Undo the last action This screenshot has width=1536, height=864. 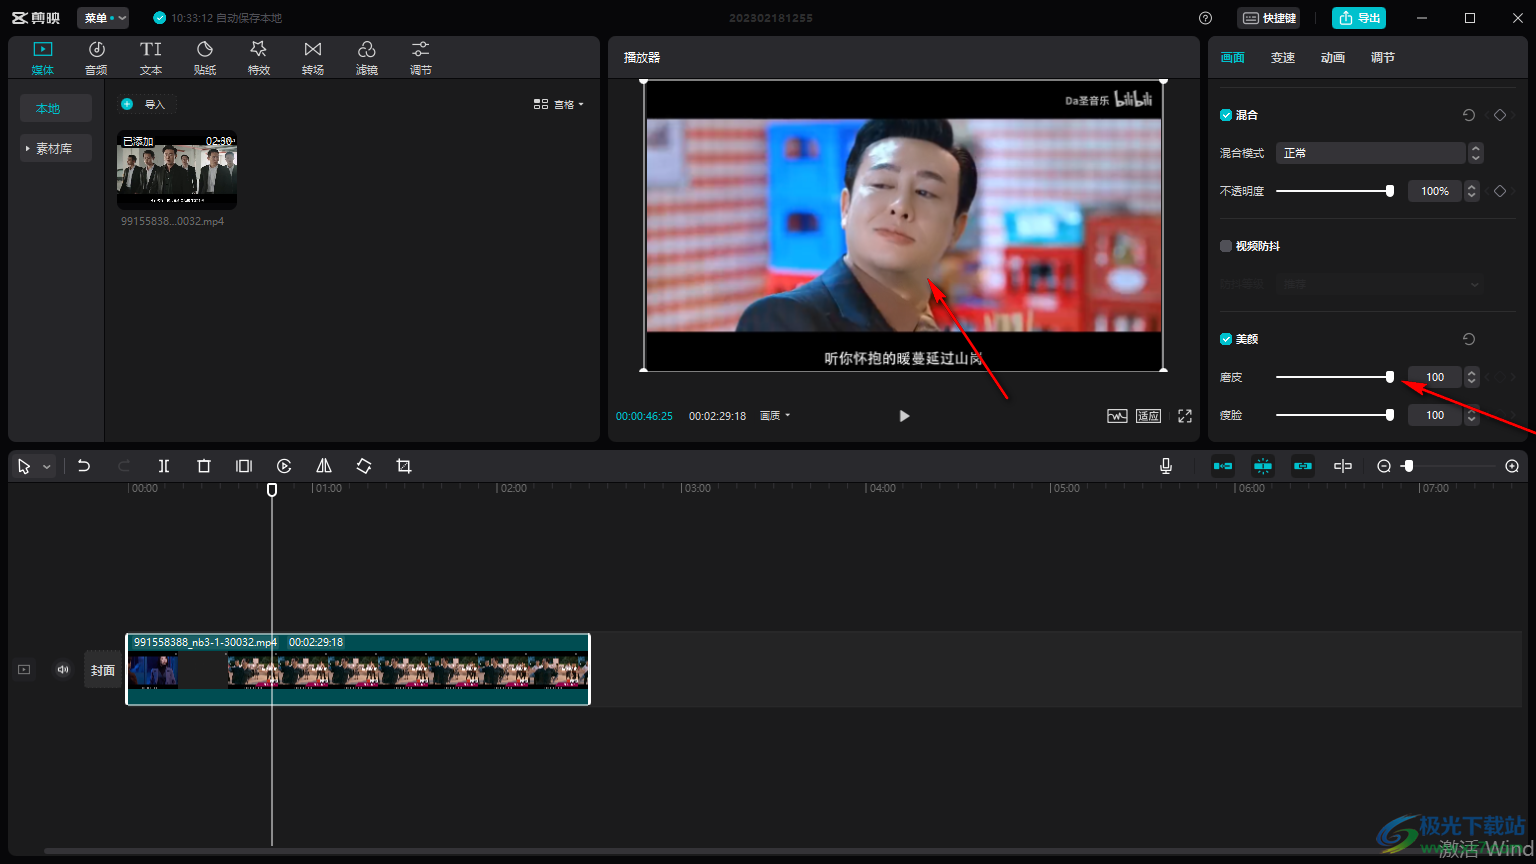tap(84, 466)
